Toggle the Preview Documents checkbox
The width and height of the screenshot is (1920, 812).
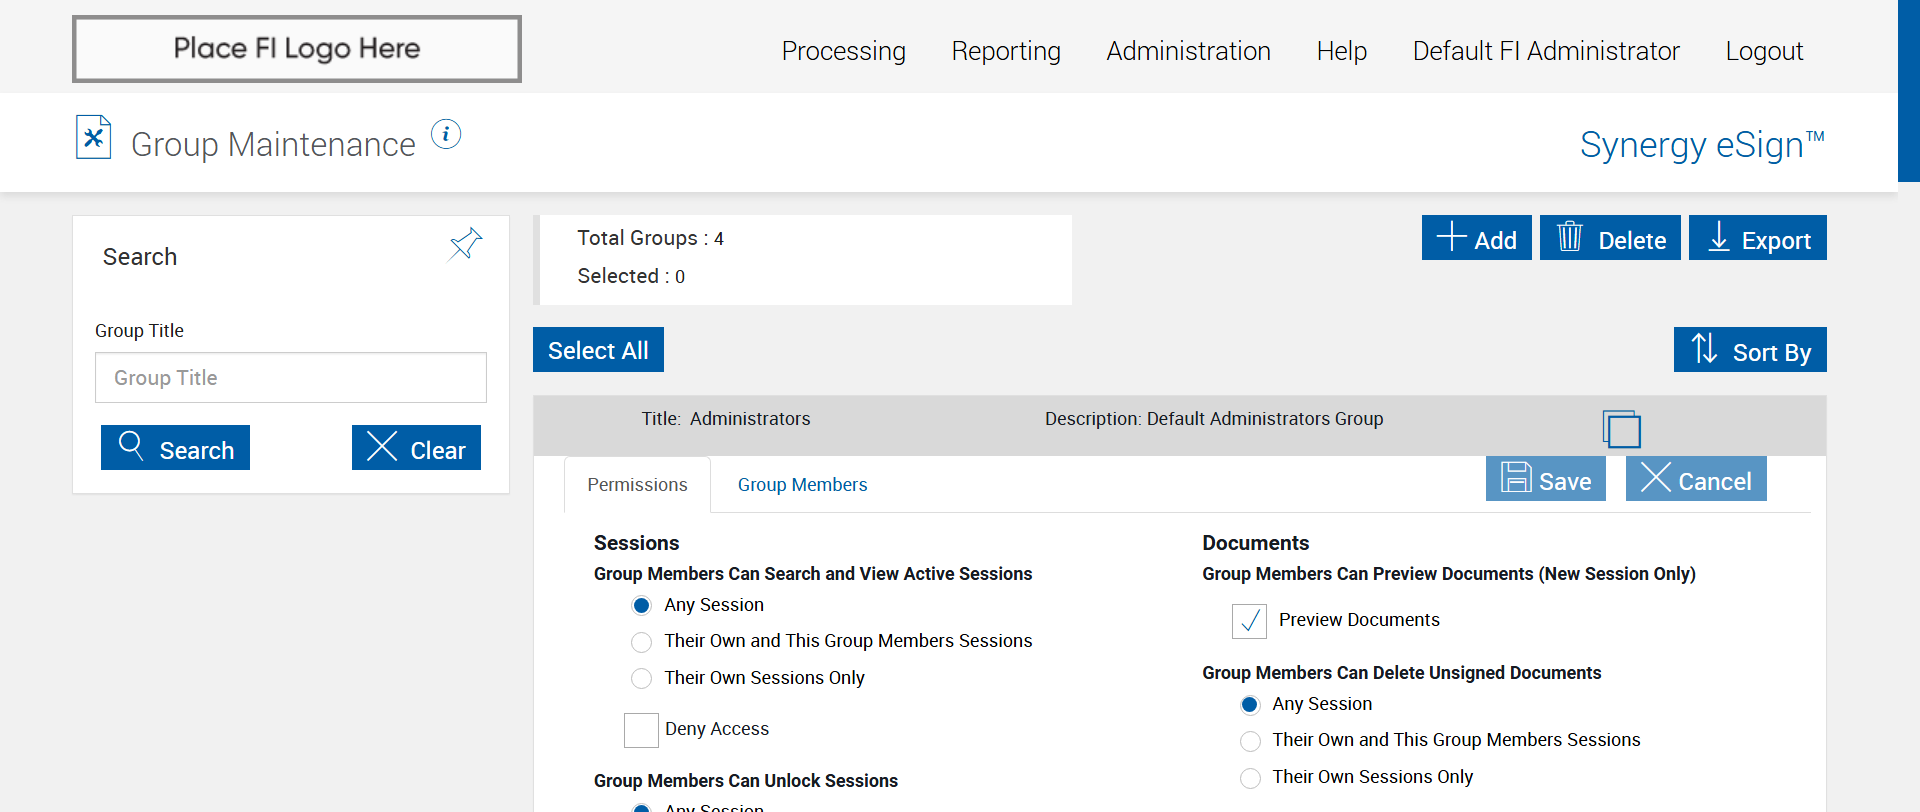(x=1249, y=621)
